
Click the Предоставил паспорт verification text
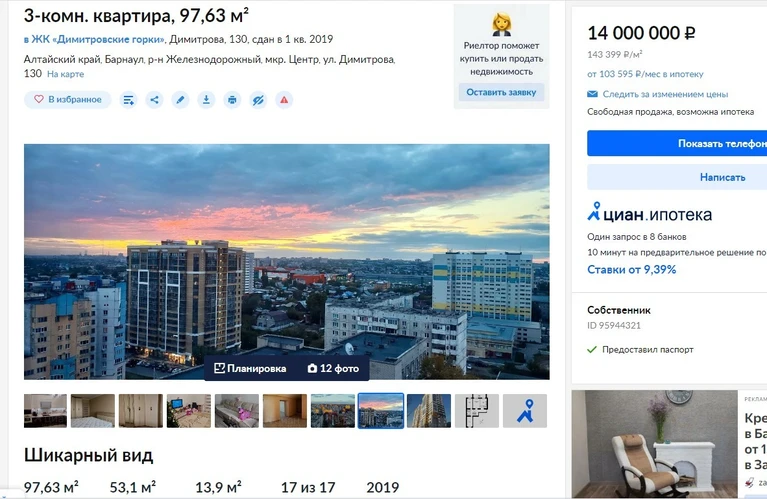[648, 350]
